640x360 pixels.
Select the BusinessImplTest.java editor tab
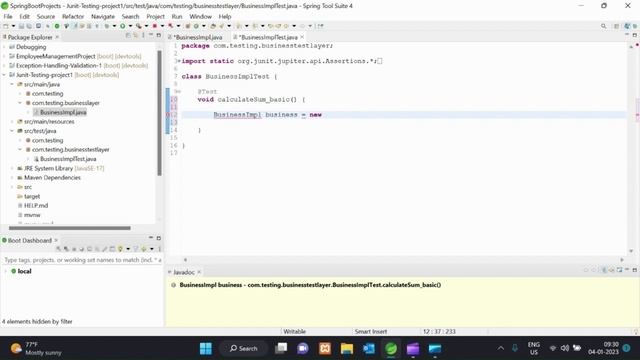[x=269, y=37]
